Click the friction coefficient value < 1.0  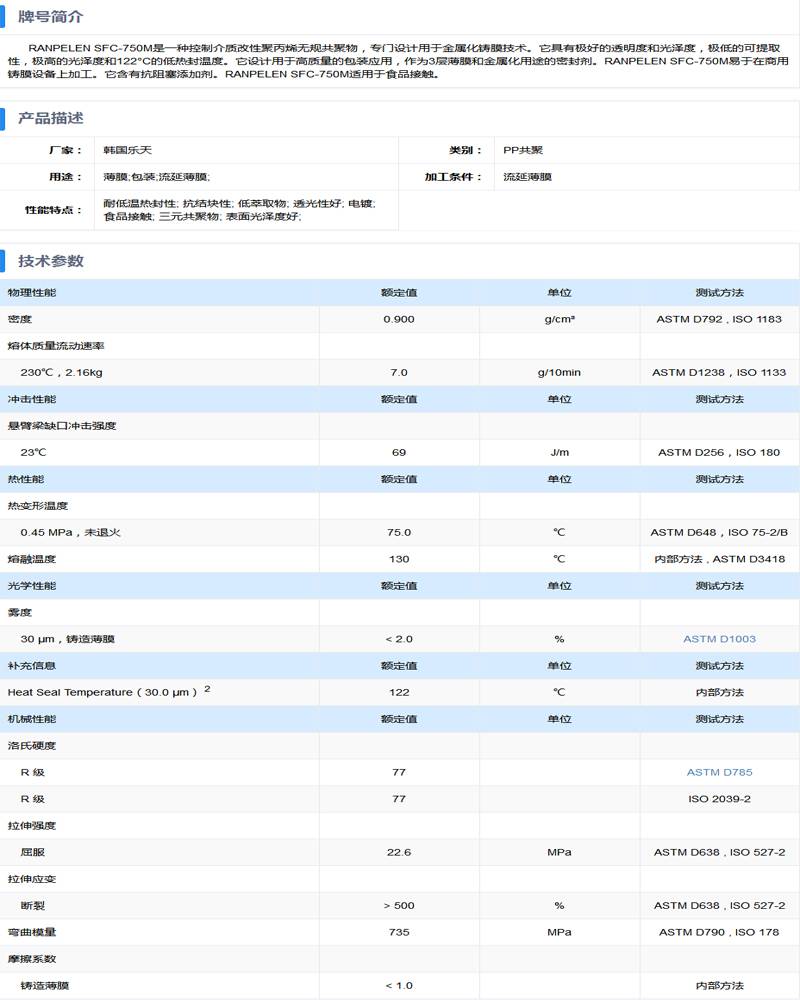coord(399,986)
